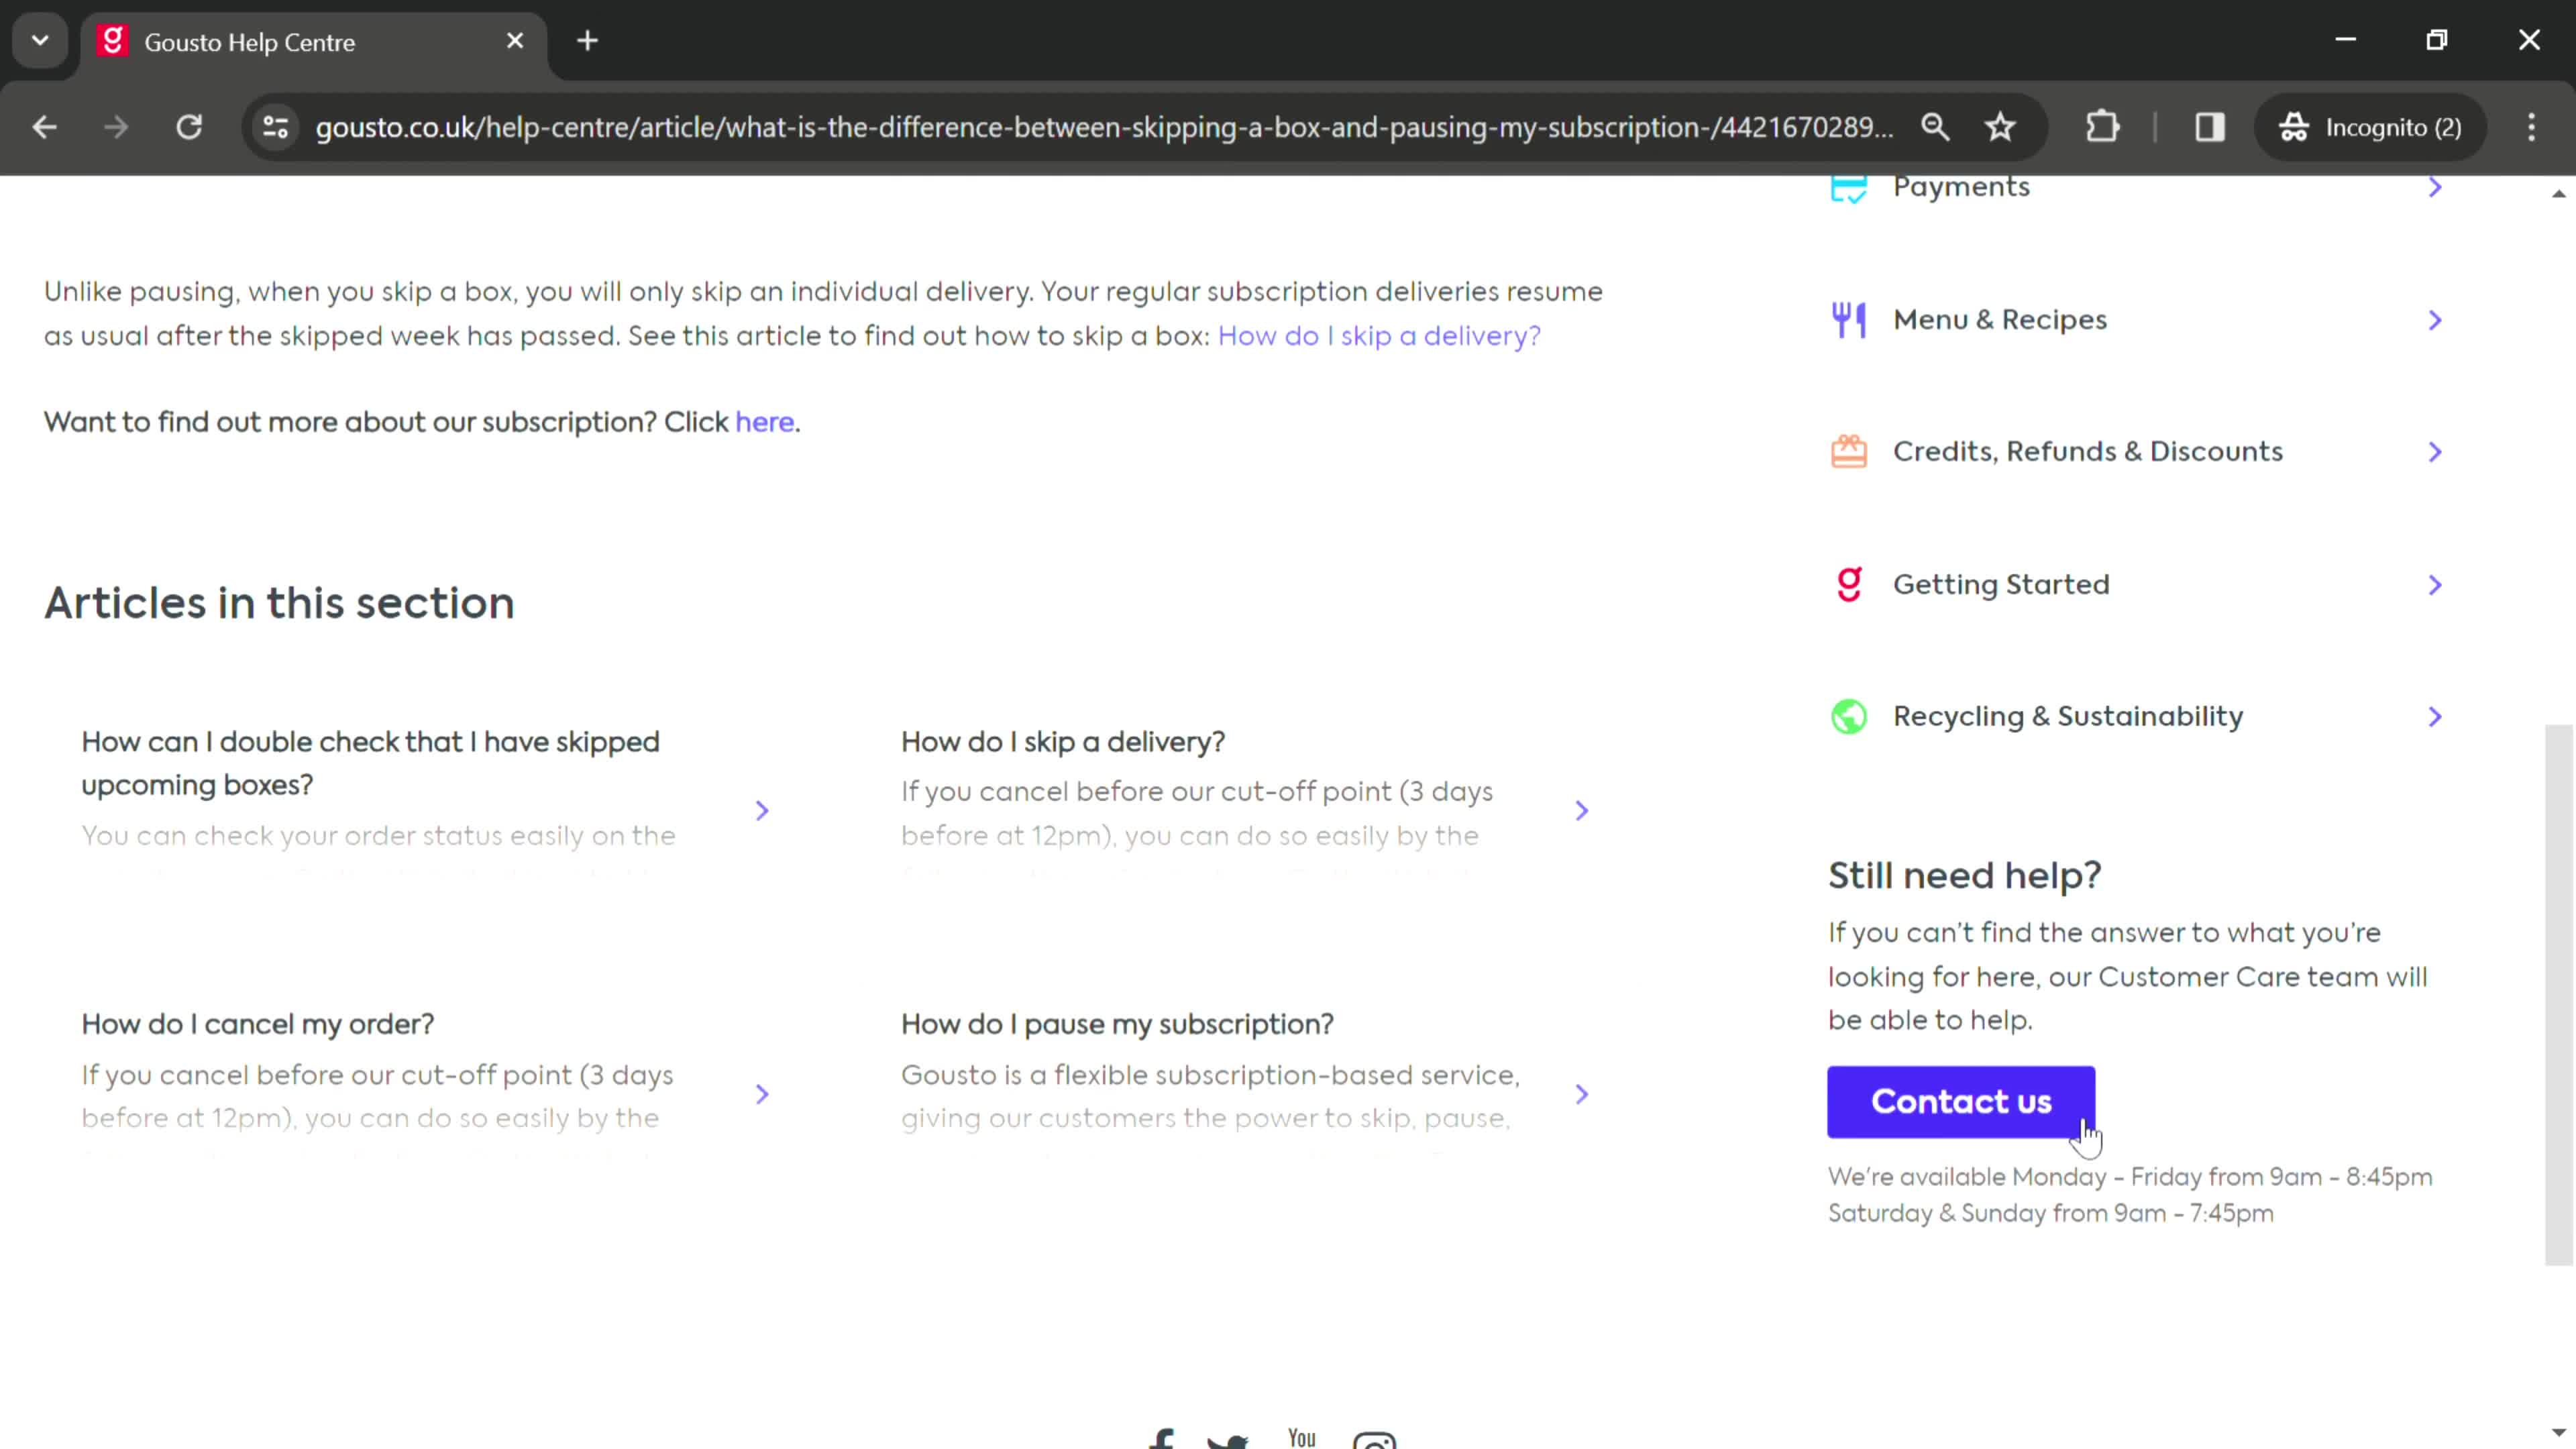2576x1449 pixels.
Task: Click chevron on skip a delivery article card
Action: pos(1581,810)
